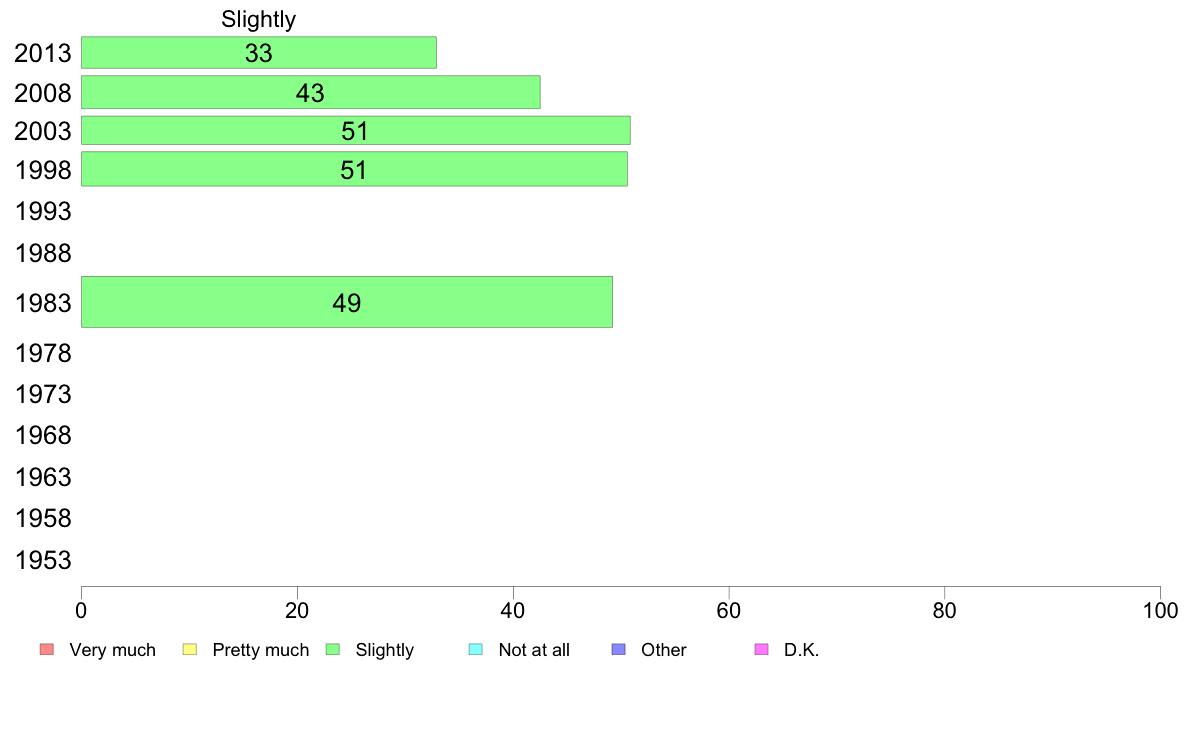
Task: Click the magenta D.K. legend swatch
Action: pyautogui.click(x=761, y=650)
